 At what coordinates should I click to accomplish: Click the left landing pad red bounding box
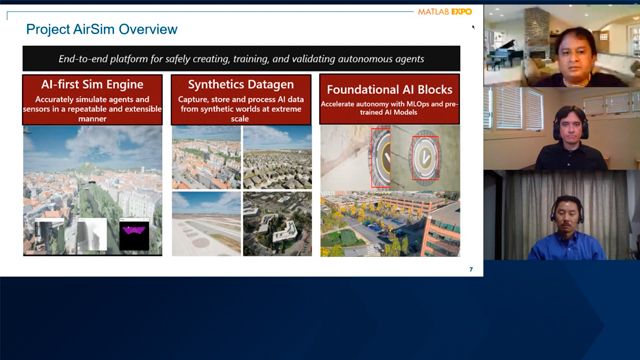381,158
